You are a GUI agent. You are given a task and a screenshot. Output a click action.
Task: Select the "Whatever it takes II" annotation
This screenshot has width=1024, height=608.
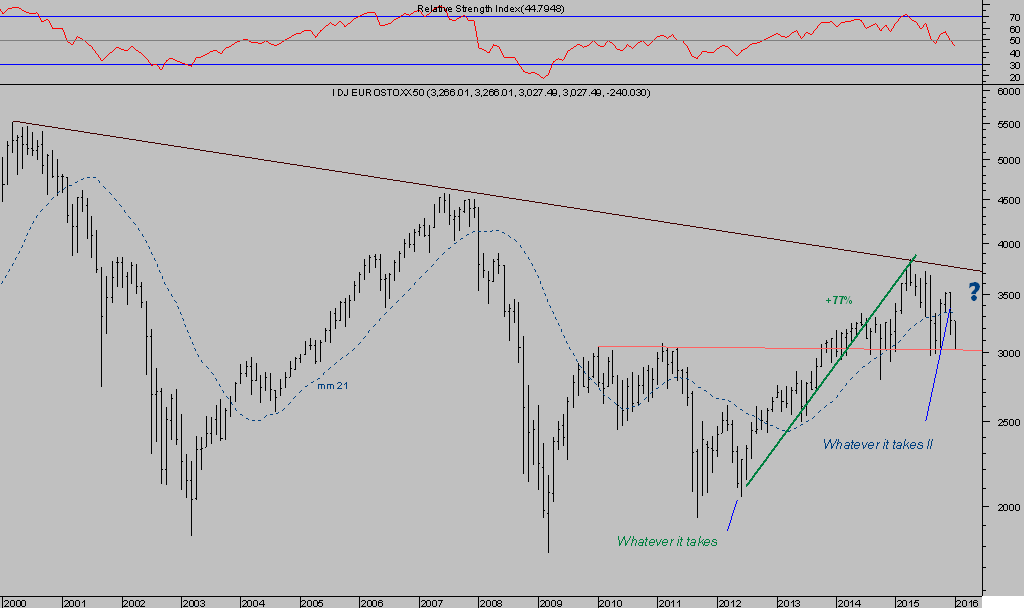click(877, 444)
